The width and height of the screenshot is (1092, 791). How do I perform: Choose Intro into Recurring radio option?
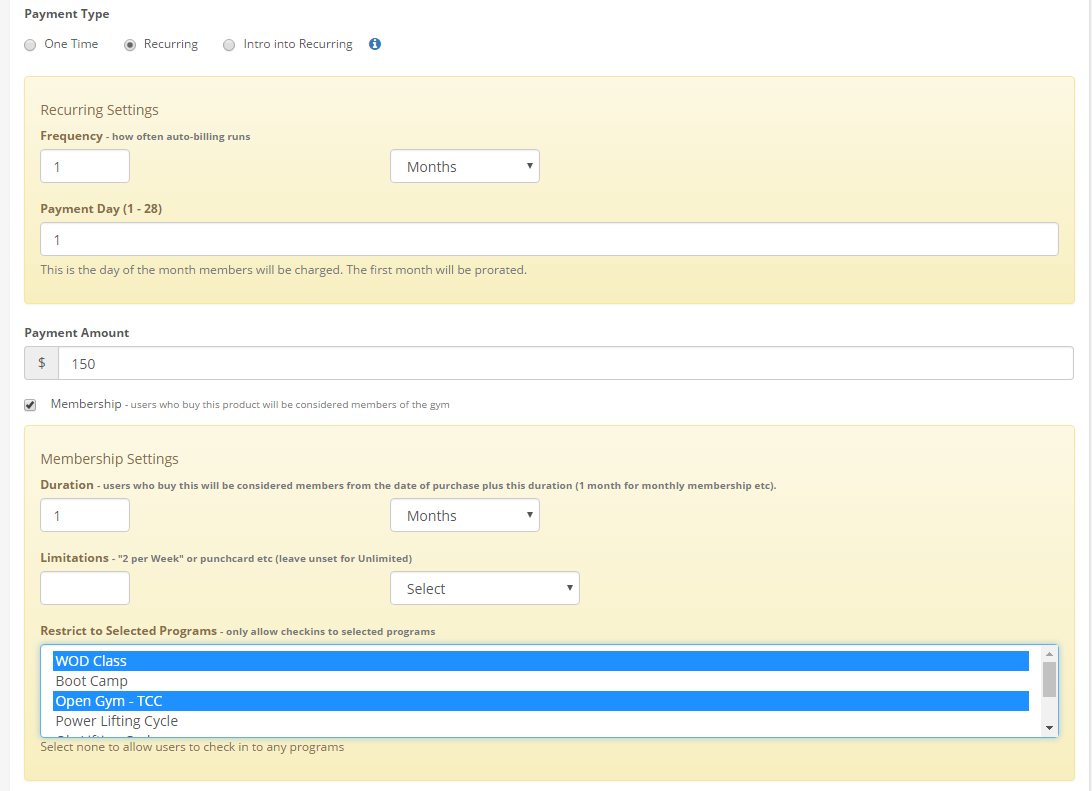229,45
